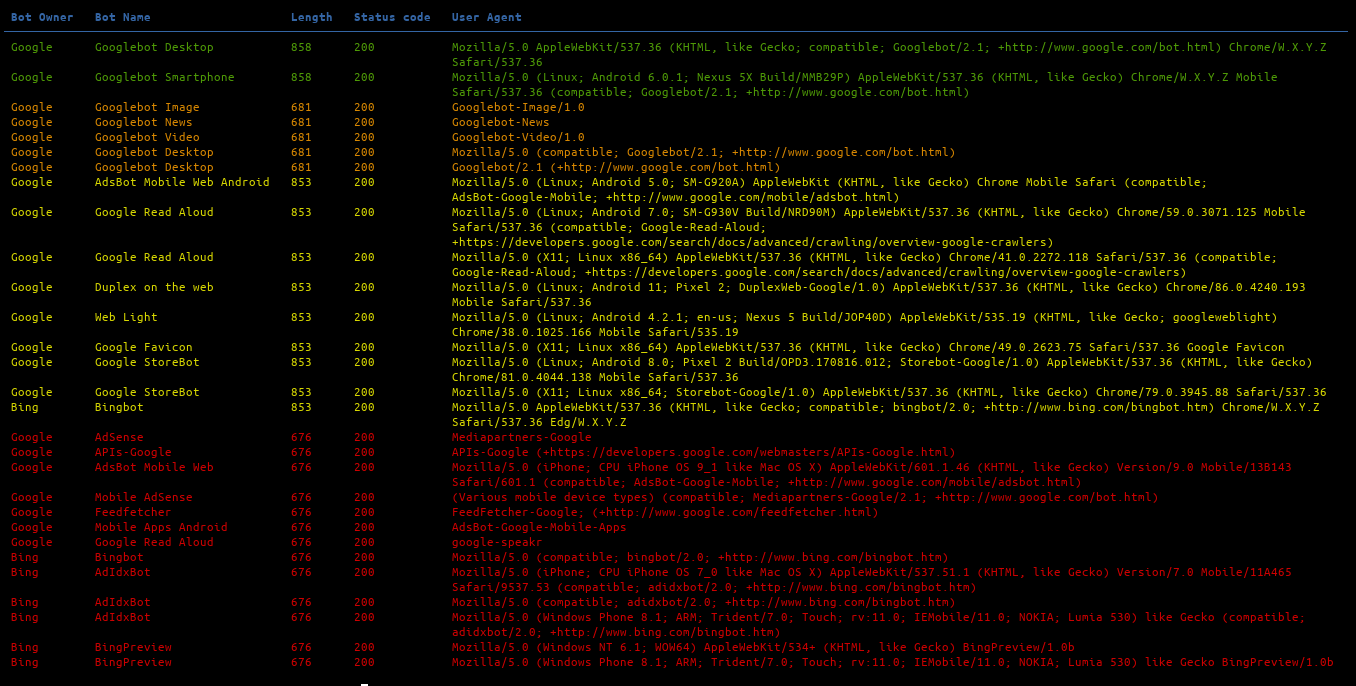Click the "Googlebot-News" user agent
Screen dimensions: 1356x686
pos(501,122)
